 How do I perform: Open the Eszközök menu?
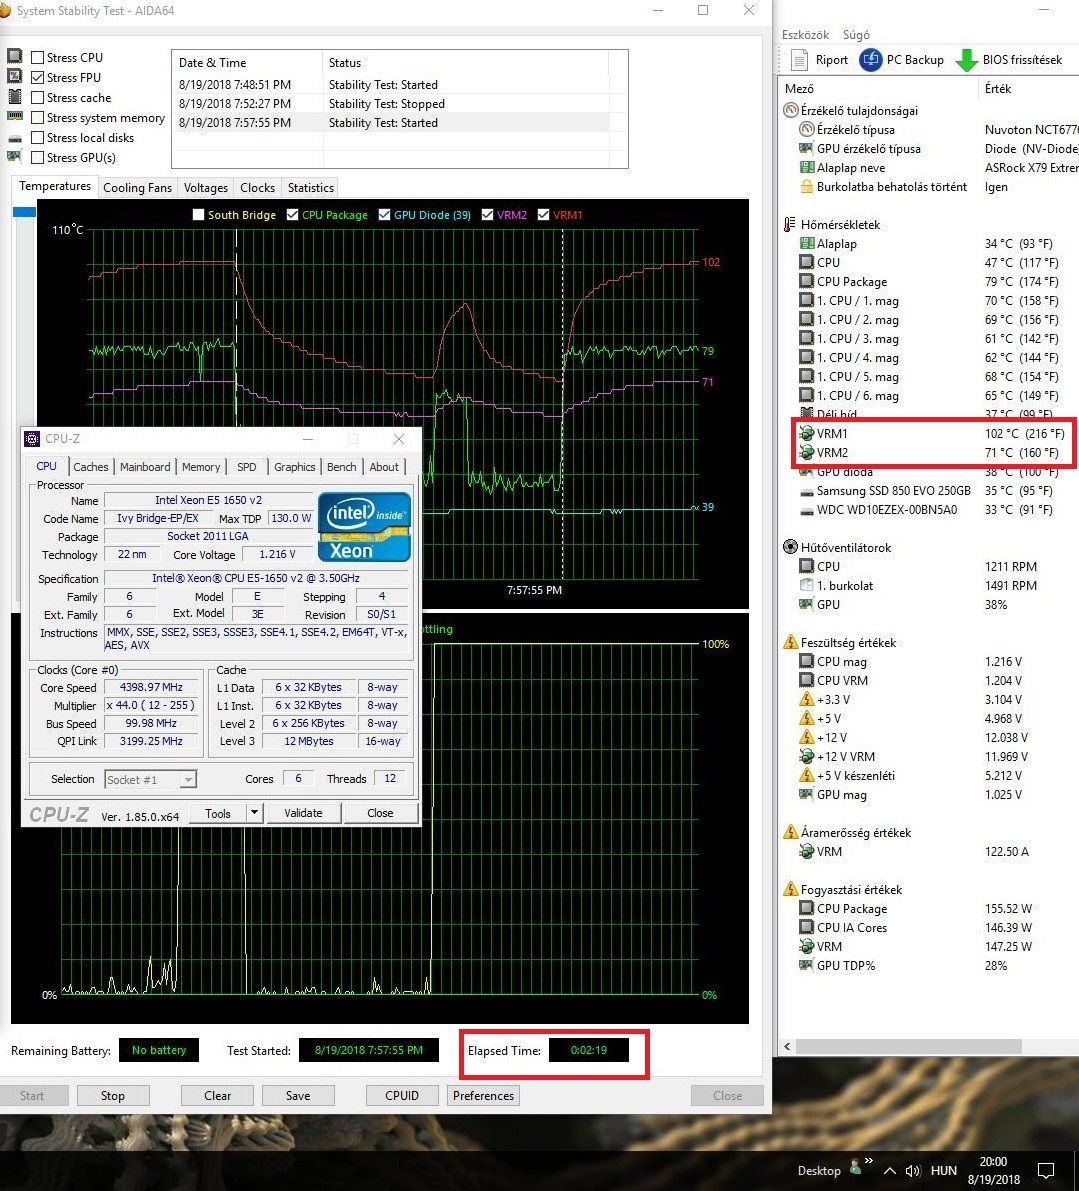(x=805, y=35)
